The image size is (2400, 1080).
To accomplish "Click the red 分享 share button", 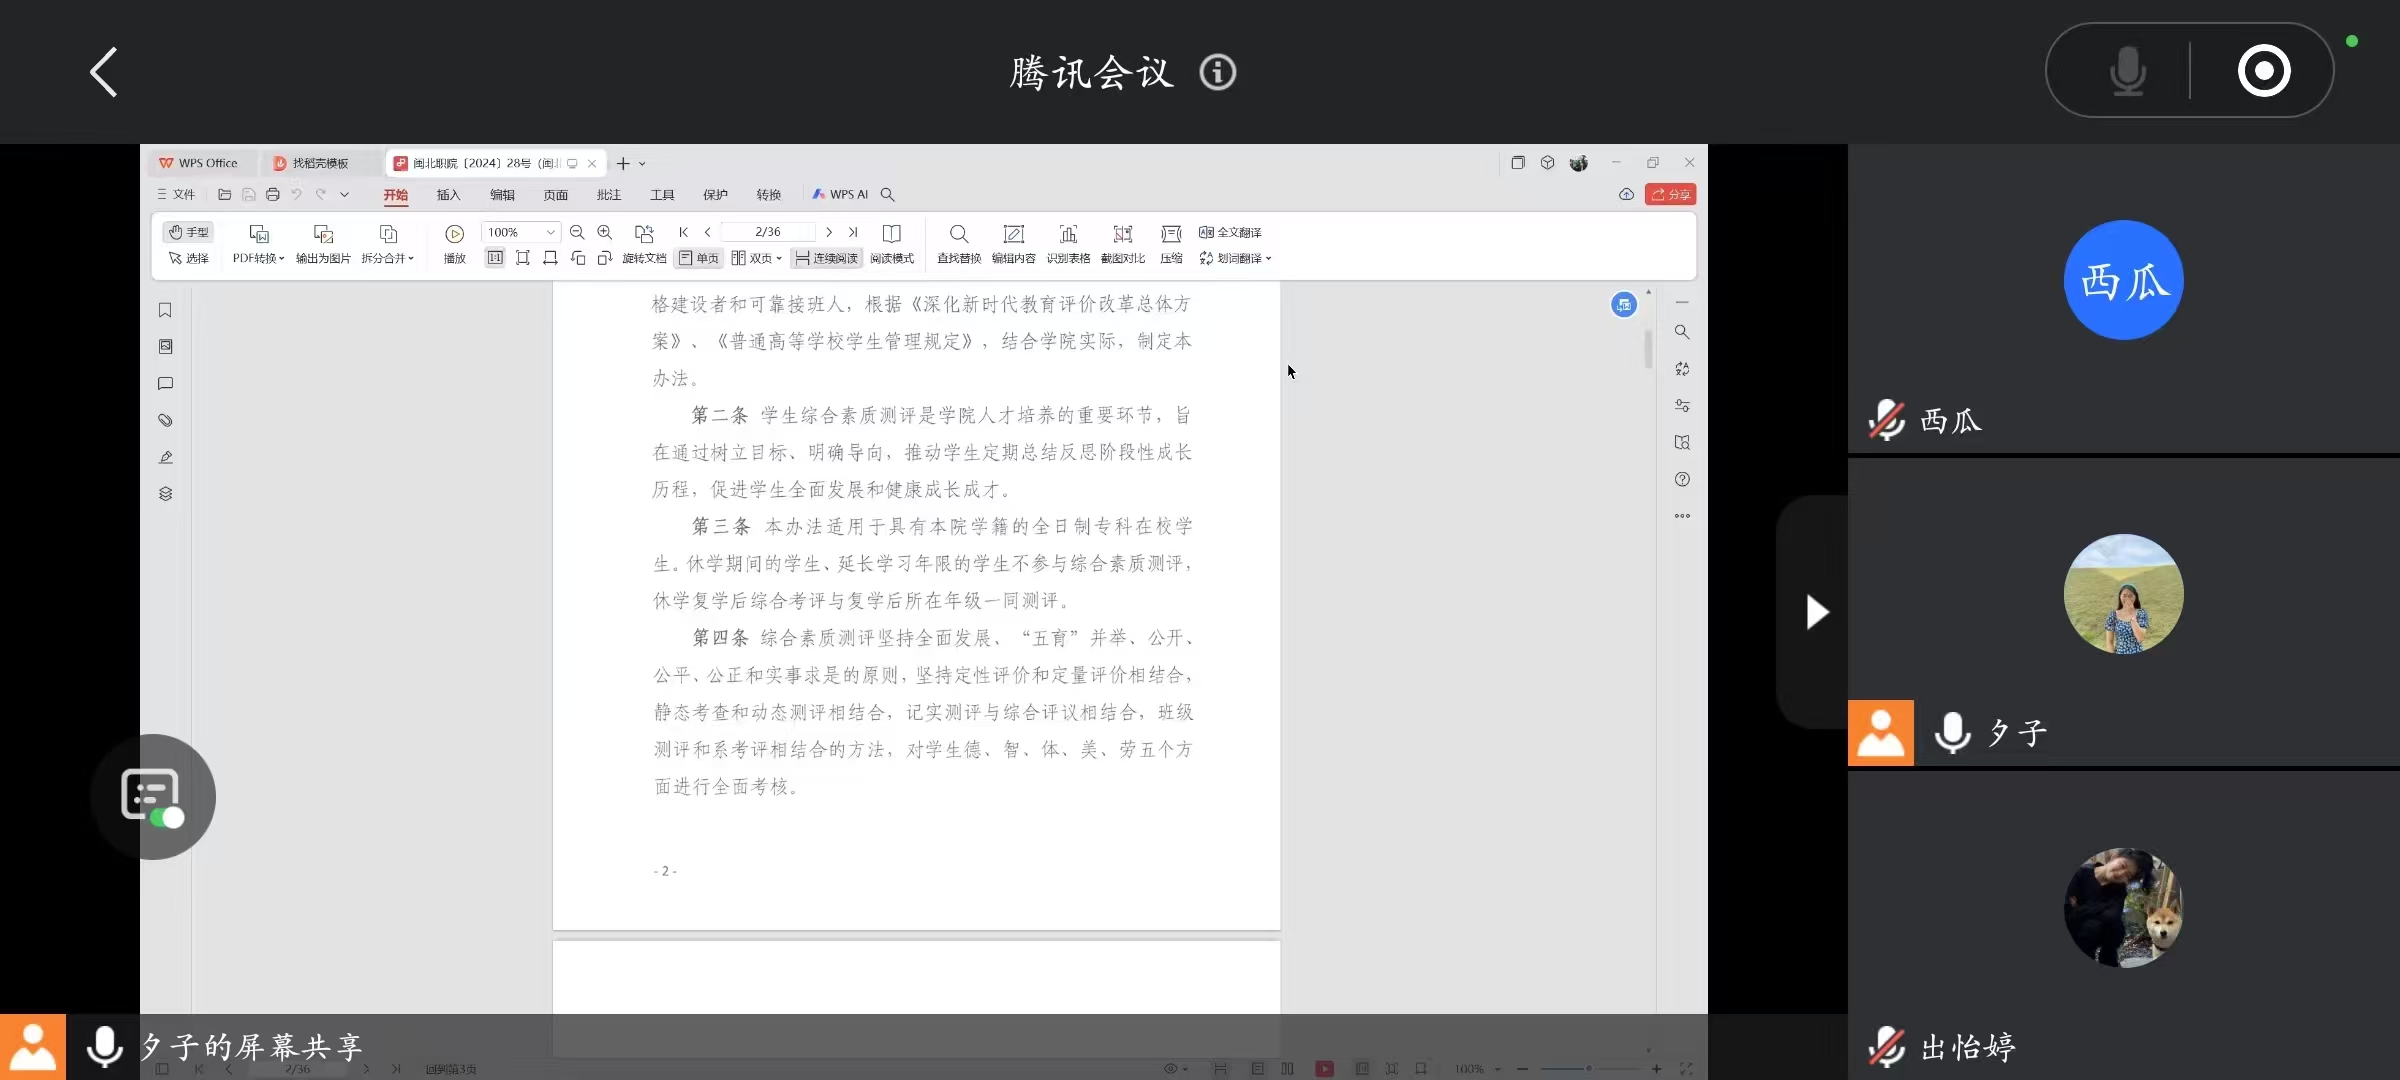I will click(x=1671, y=194).
